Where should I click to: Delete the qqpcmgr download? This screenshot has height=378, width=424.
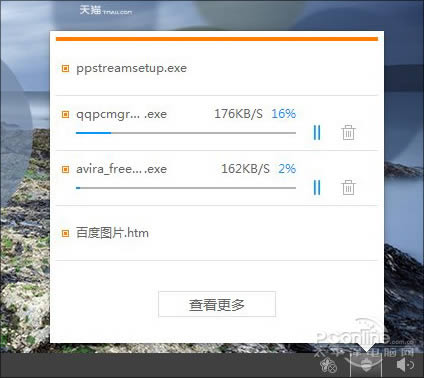pos(348,133)
